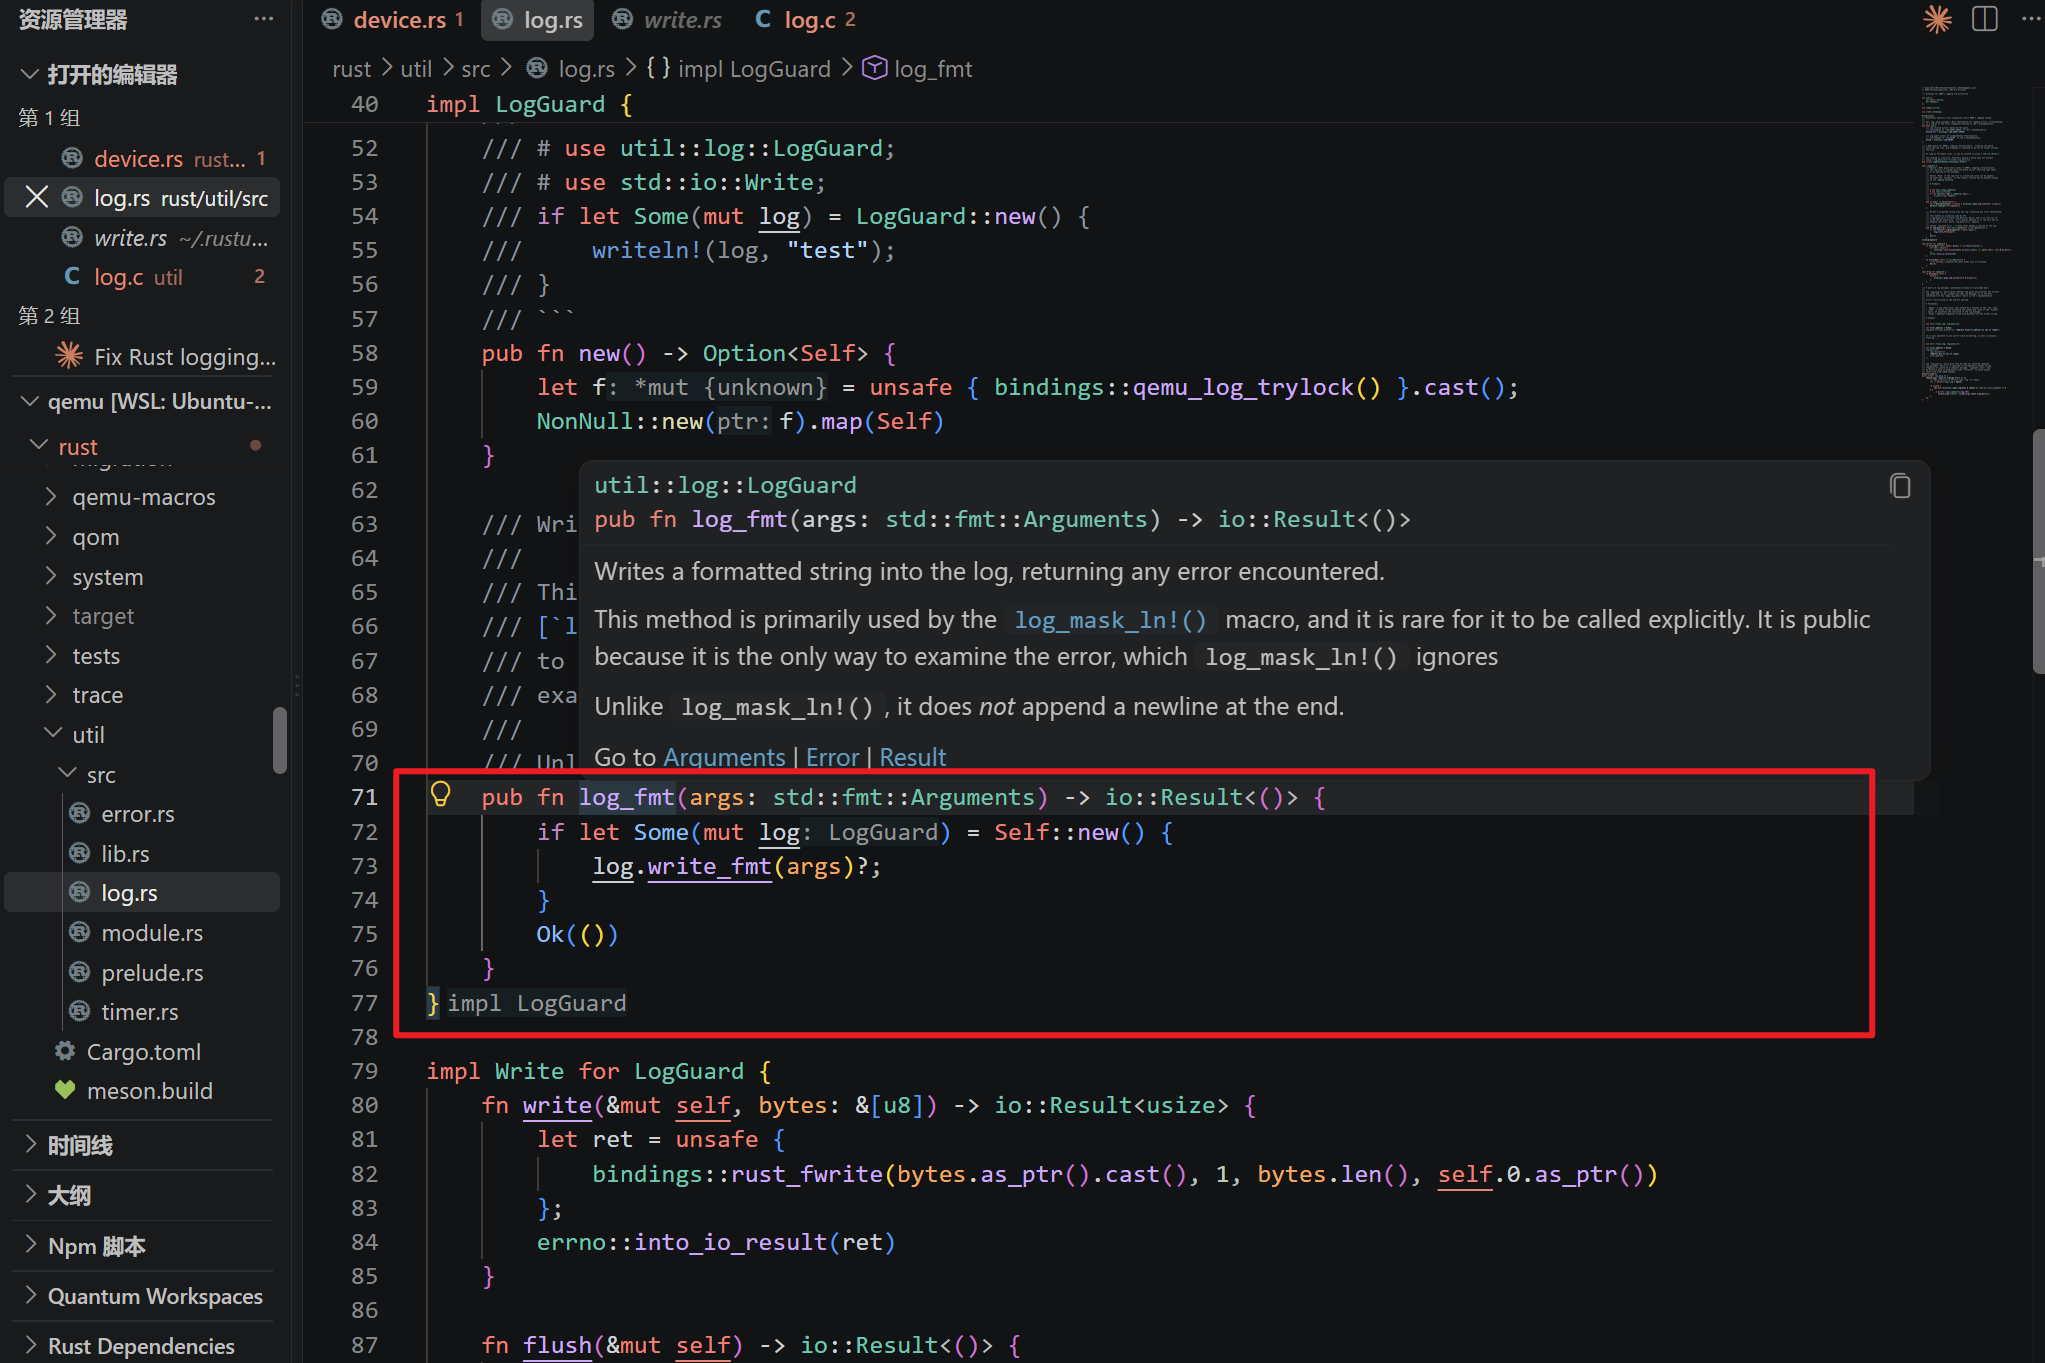Open Cargo.toml gear file in the tree
Image resolution: width=2045 pixels, height=1363 pixels.
142,1051
